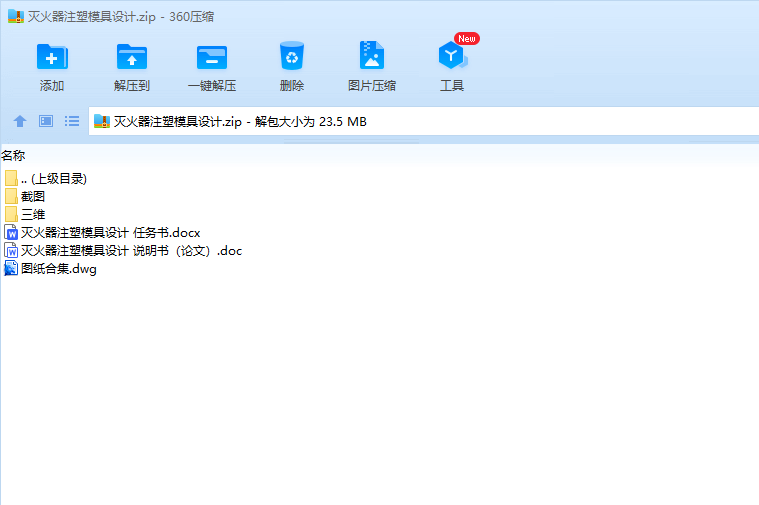Click the zip archive icon in address bar
The width and height of the screenshot is (759, 505).
(102, 121)
